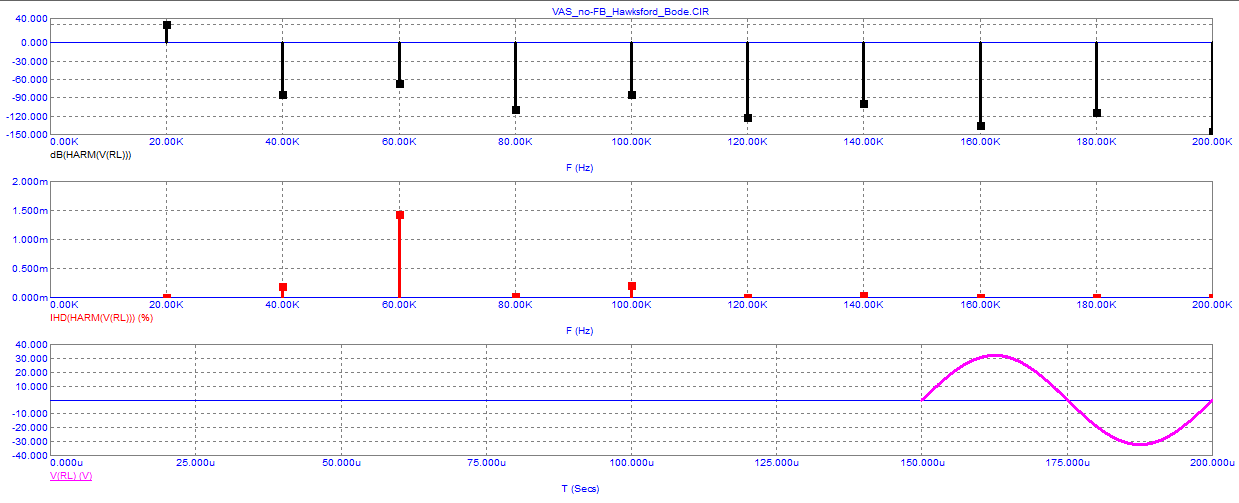This screenshot has width=1239, height=503.
Task: Click the 150.000u tick on the time axis
Action: click(922, 464)
